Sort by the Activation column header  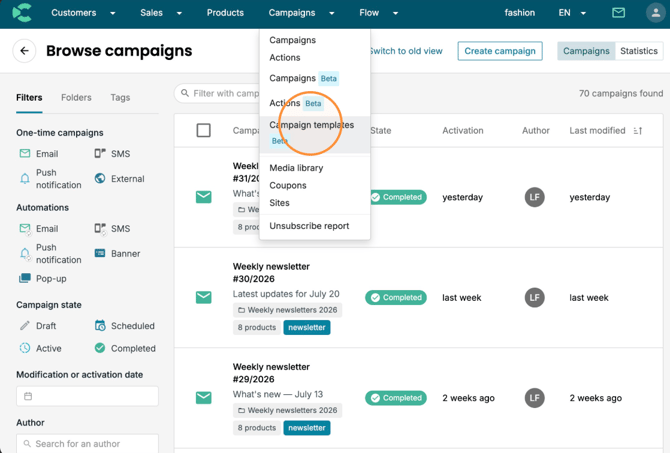pyautogui.click(x=462, y=131)
